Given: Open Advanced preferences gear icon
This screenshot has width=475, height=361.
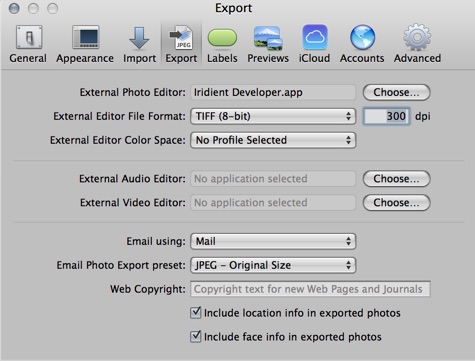Looking at the screenshot, I should pyautogui.click(x=417, y=37).
